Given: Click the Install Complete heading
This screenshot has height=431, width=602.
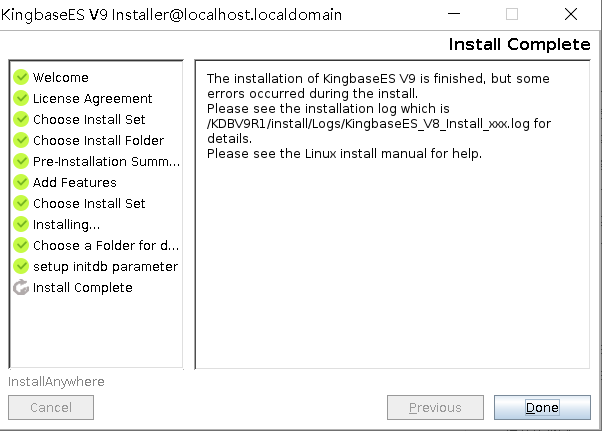Looking at the screenshot, I should (519, 44).
